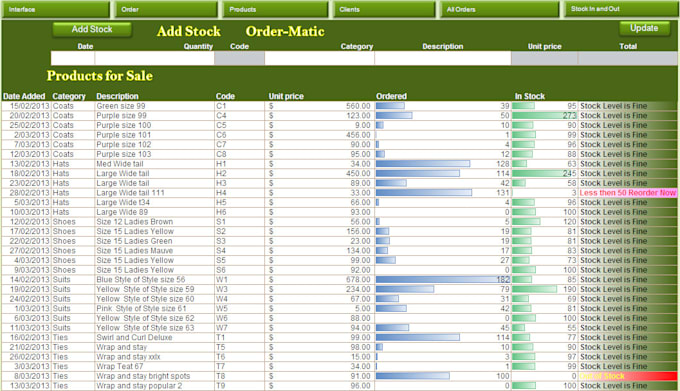
Task: Open the Products tab
Action: point(275,9)
